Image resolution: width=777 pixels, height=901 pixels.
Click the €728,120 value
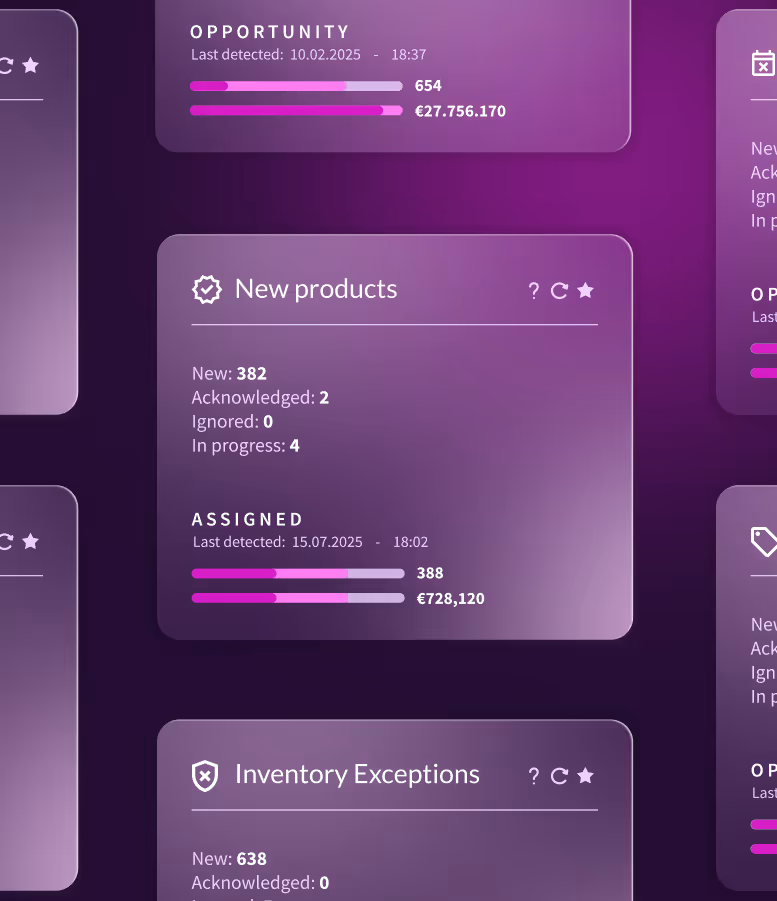click(451, 599)
